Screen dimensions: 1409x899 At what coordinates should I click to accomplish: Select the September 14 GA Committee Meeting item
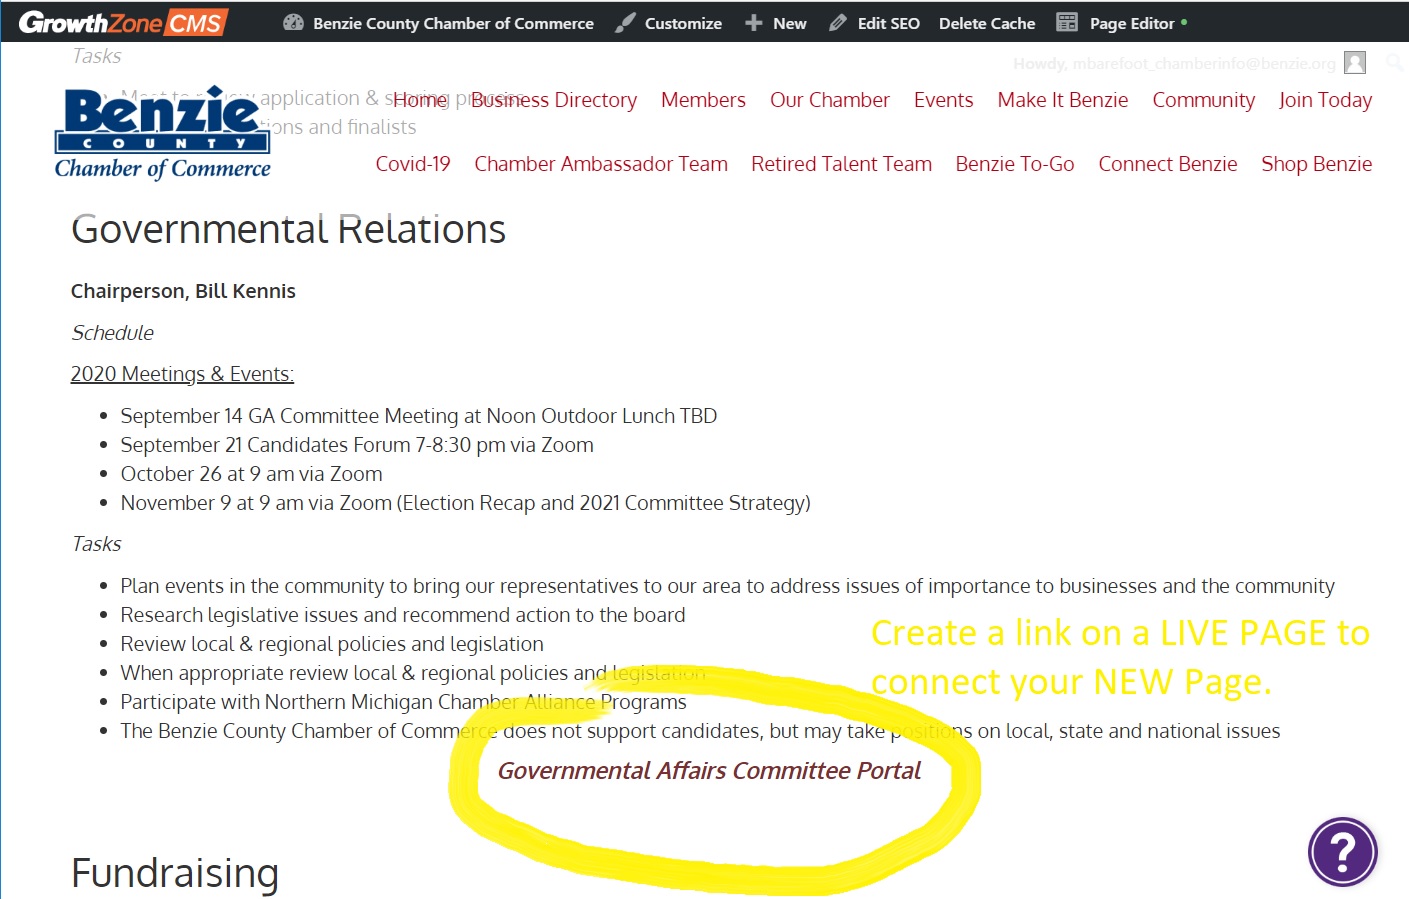419,416
